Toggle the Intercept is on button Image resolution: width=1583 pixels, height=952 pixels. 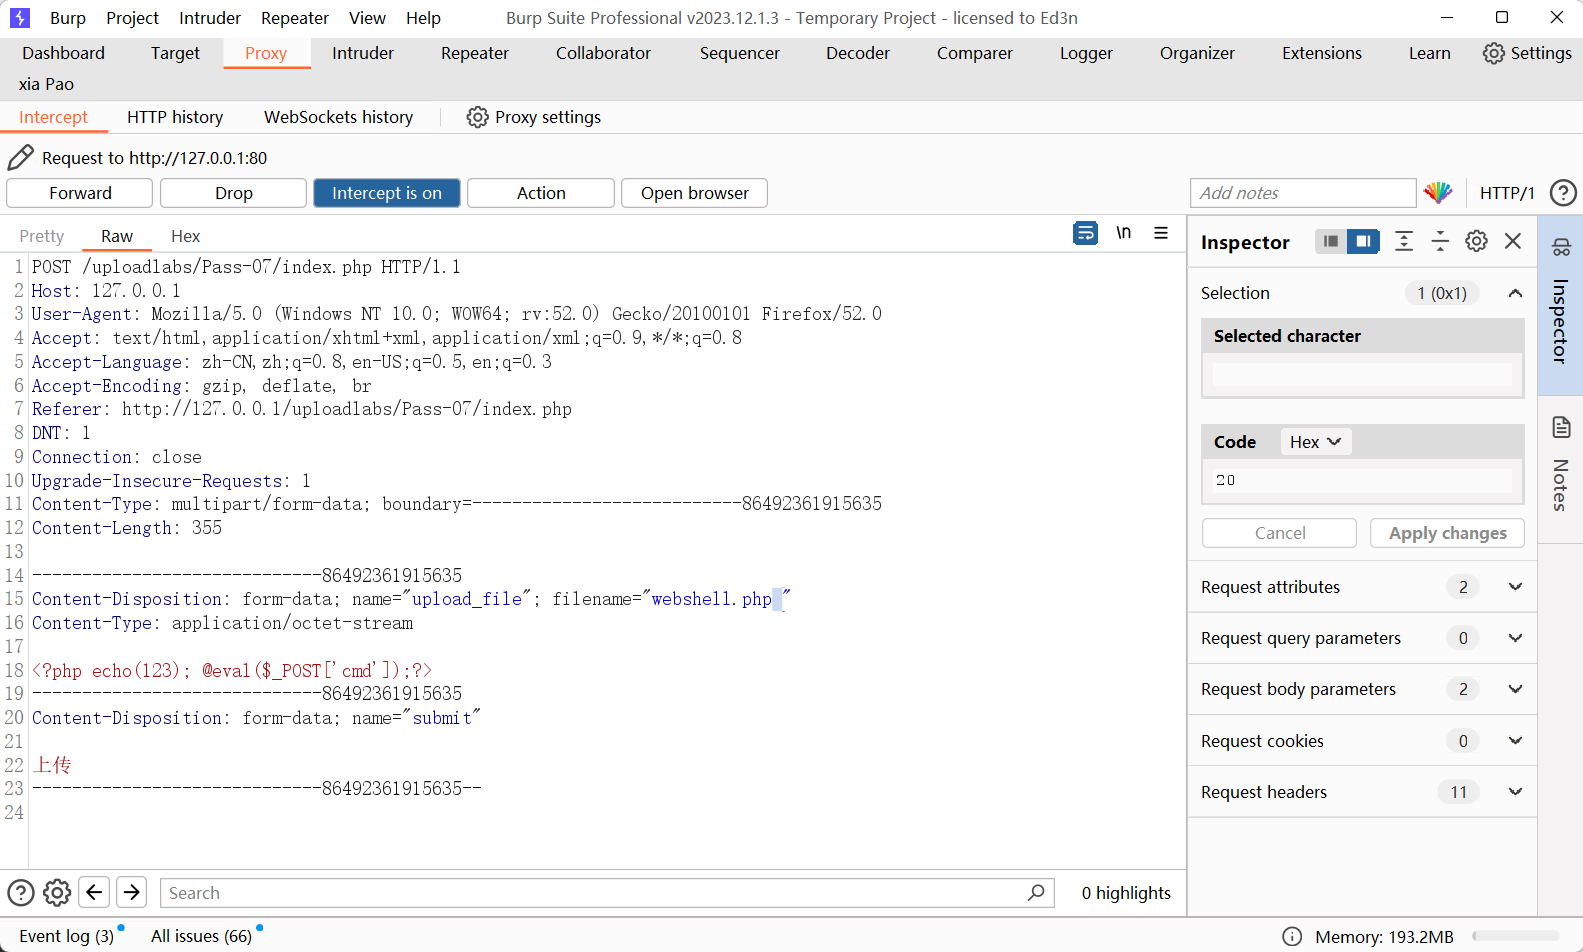click(387, 193)
